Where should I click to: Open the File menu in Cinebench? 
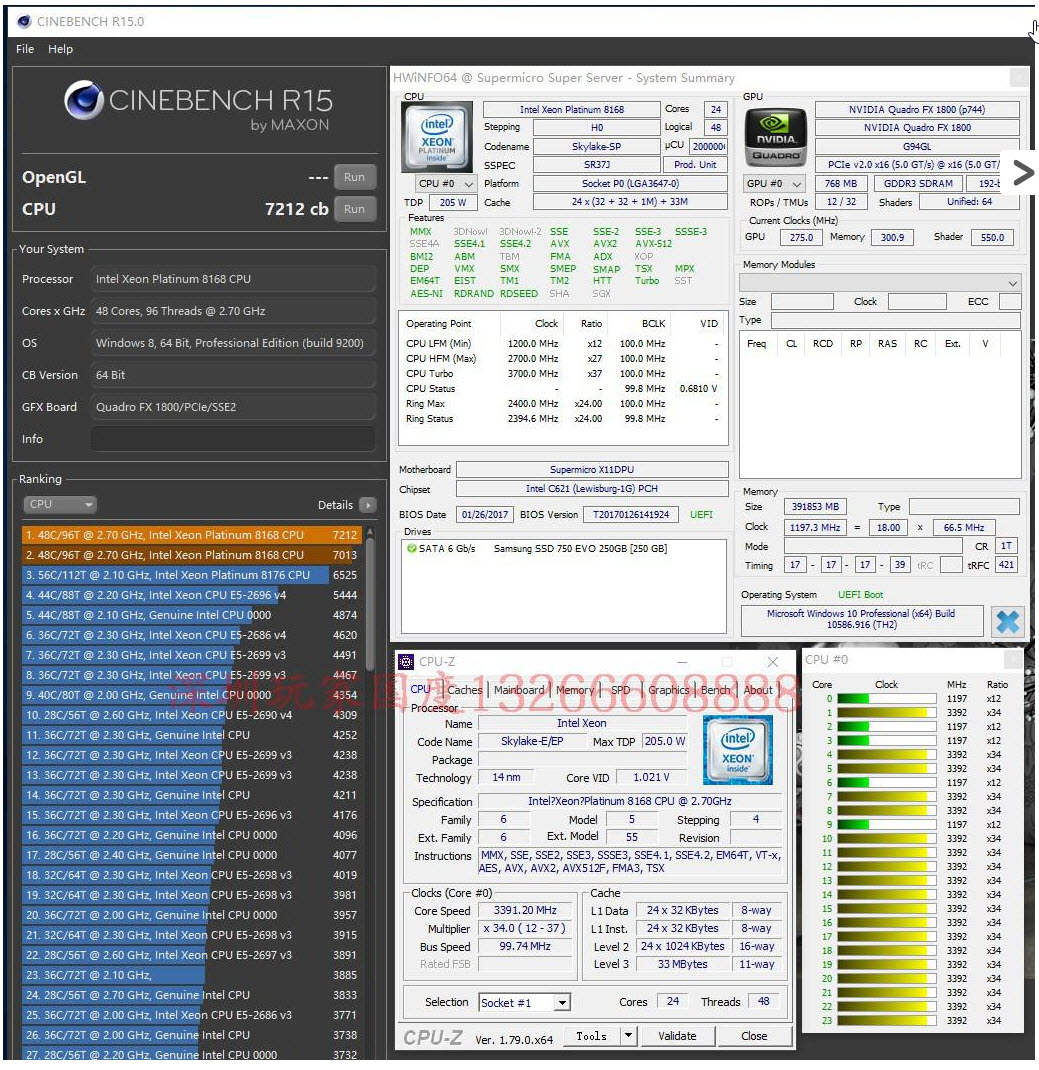[x=23, y=49]
